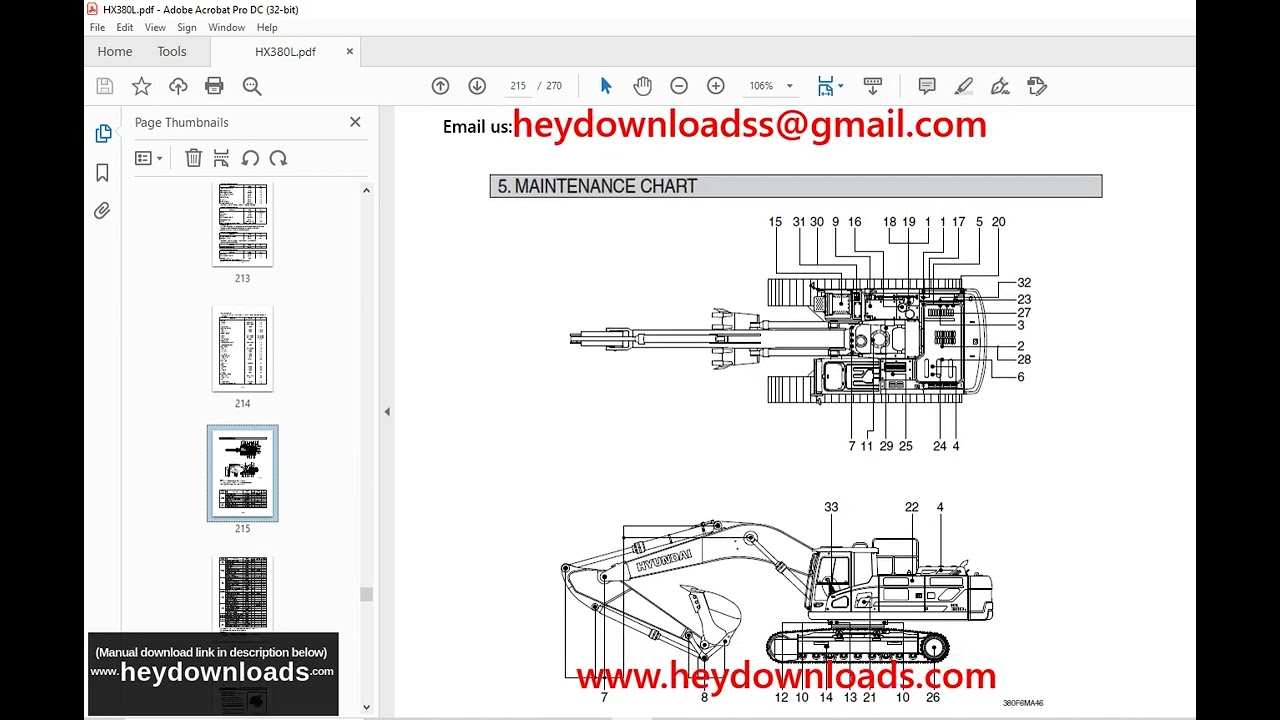Open the File menu
Image resolution: width=1280 pixels, height=720 pixels.
click(97, 28)
